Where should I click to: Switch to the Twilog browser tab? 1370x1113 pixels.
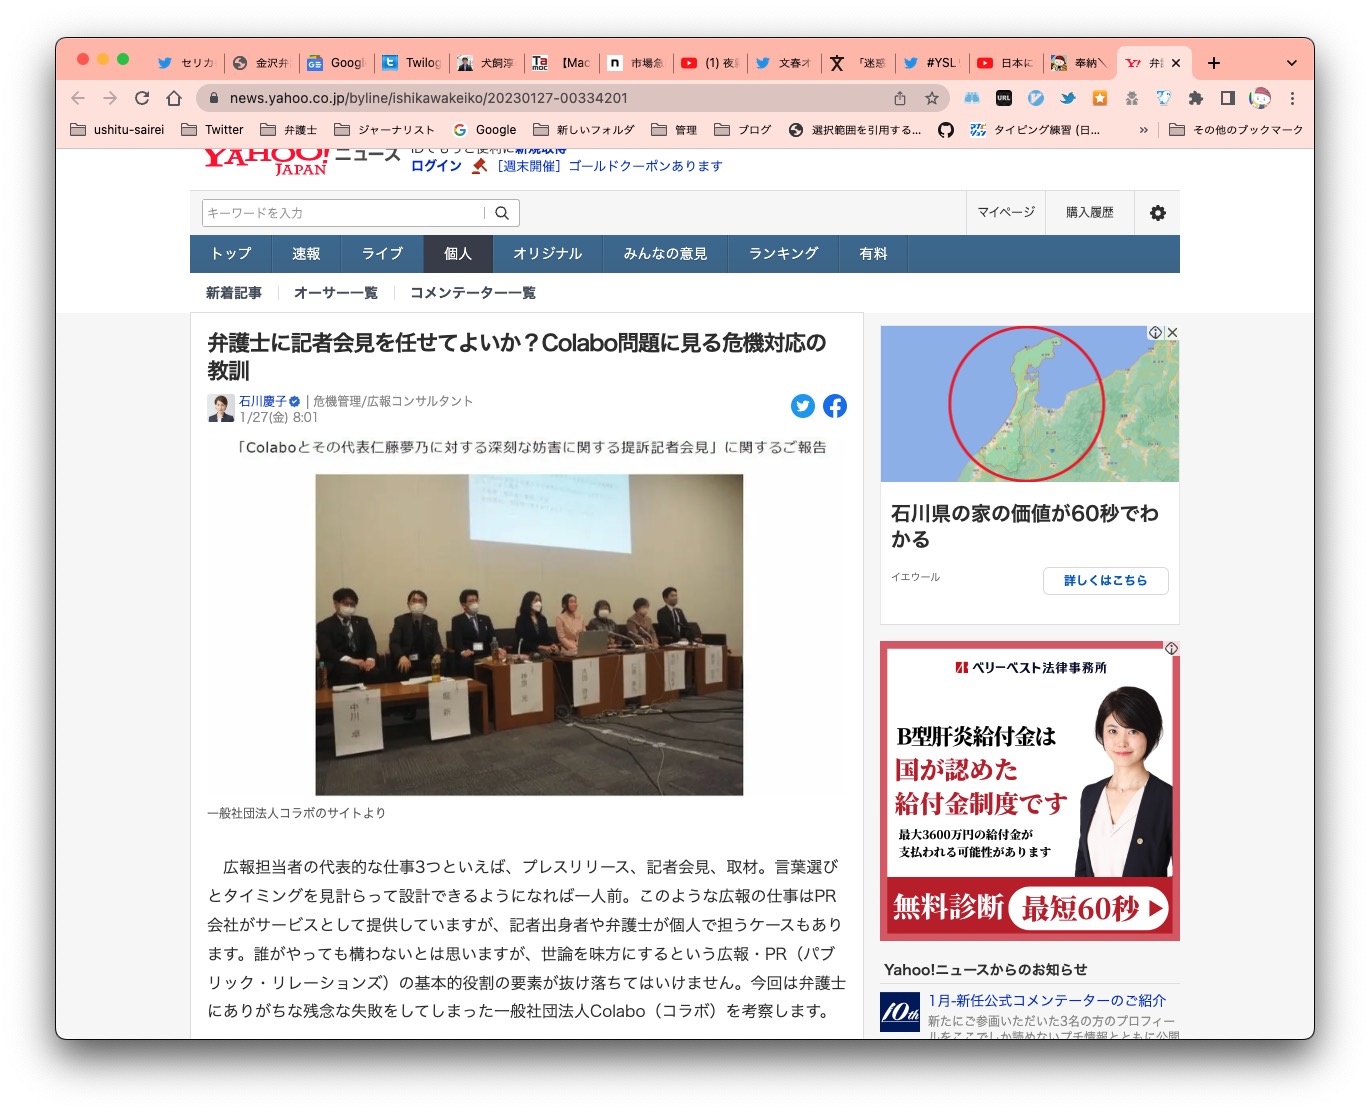[x=411, y=63]
